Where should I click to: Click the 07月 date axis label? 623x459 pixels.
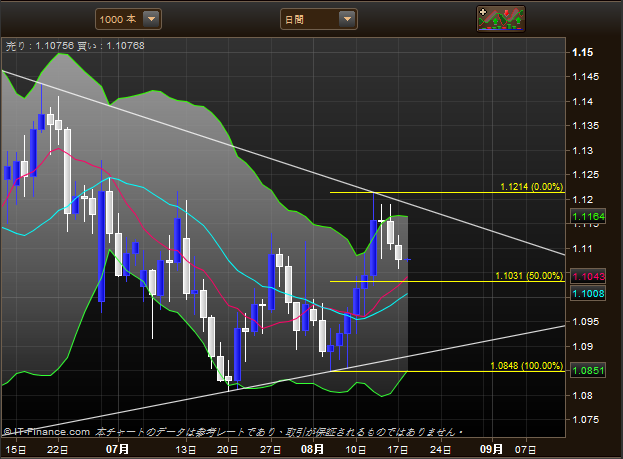point(118,449)
